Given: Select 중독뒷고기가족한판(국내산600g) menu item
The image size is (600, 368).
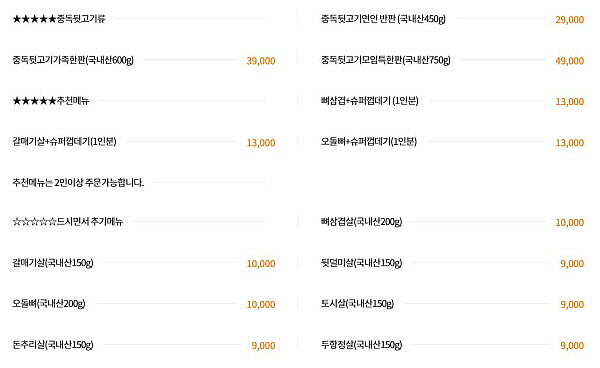Looking at the screenshot, I should (73, 60).
